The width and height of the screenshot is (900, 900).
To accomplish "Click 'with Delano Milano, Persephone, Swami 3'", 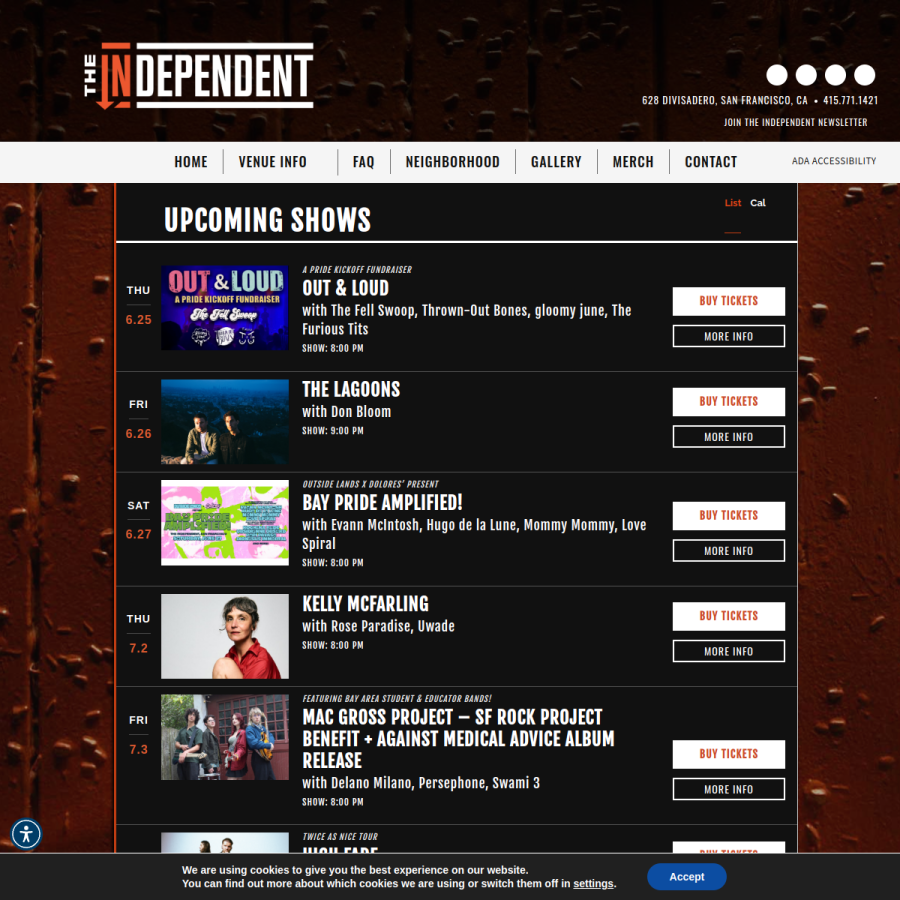I will [x=421, y=783].
